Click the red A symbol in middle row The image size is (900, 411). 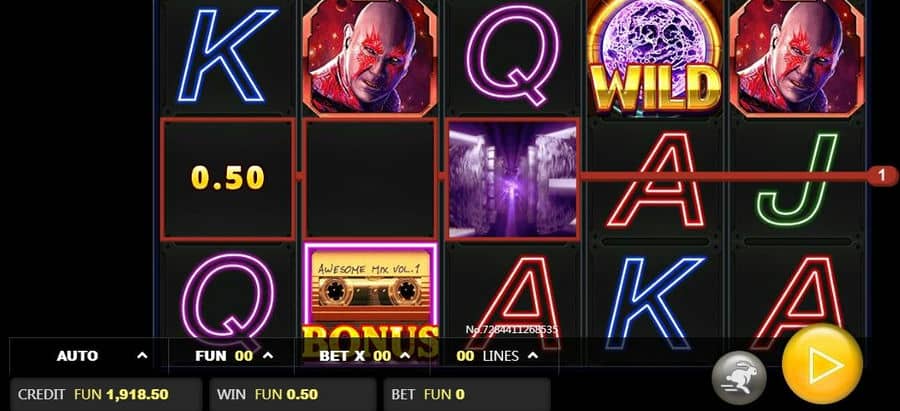655,180
